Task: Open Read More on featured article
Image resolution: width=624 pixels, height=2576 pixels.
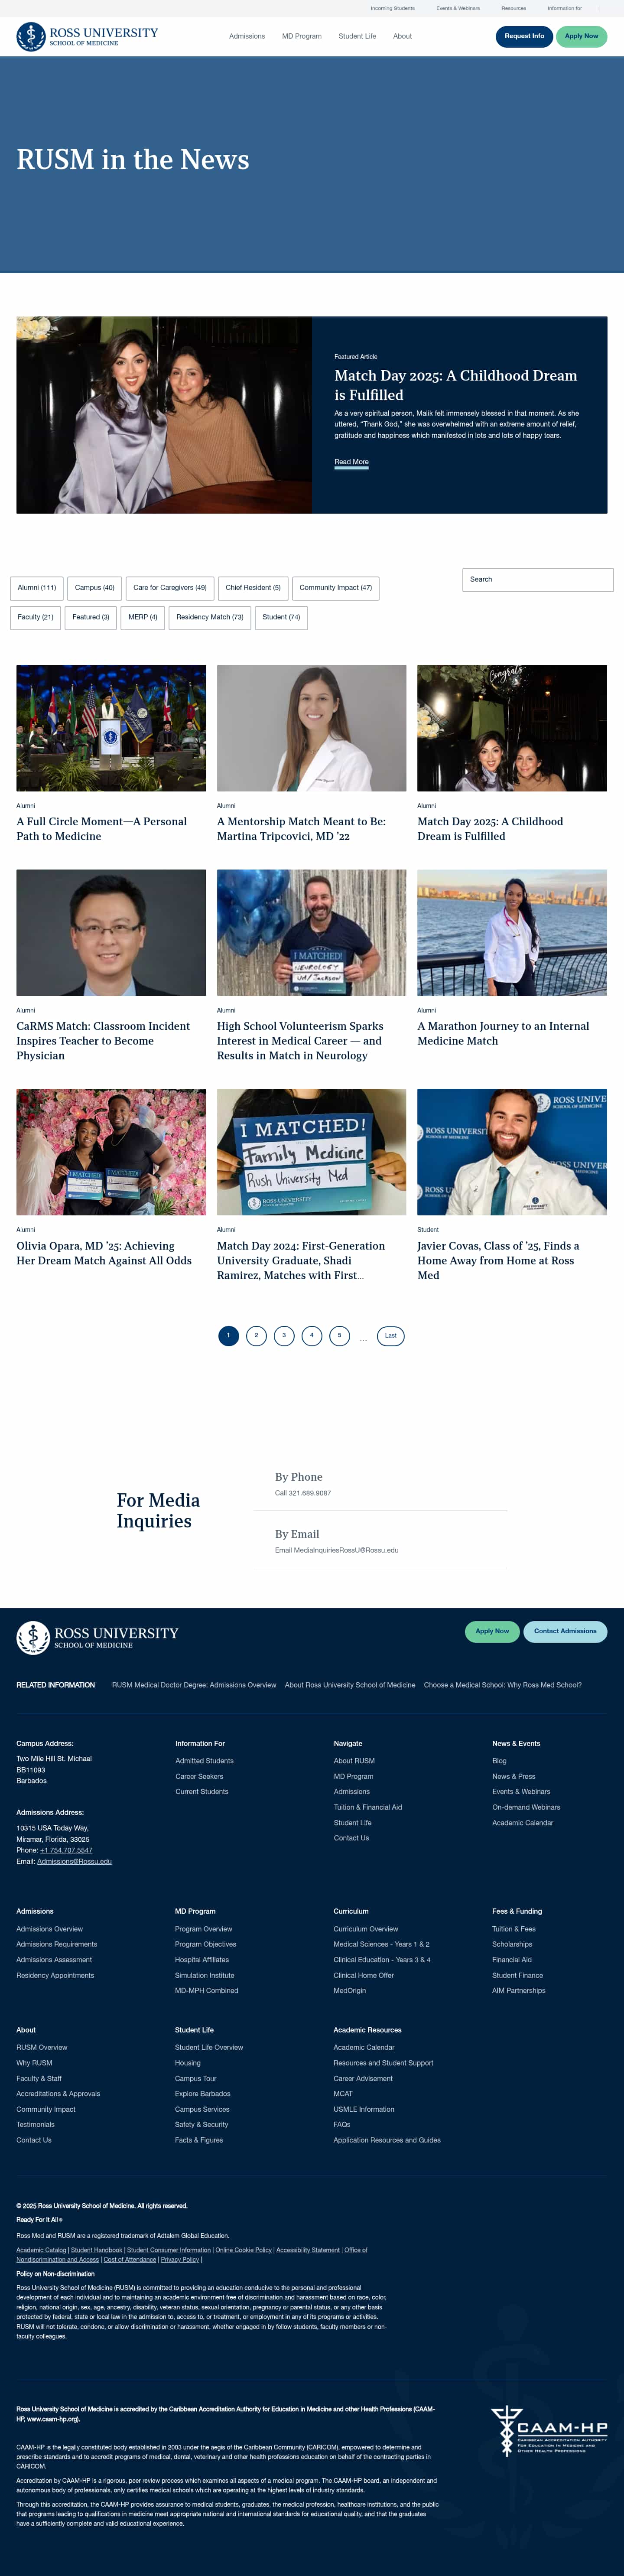Action: 351,462
